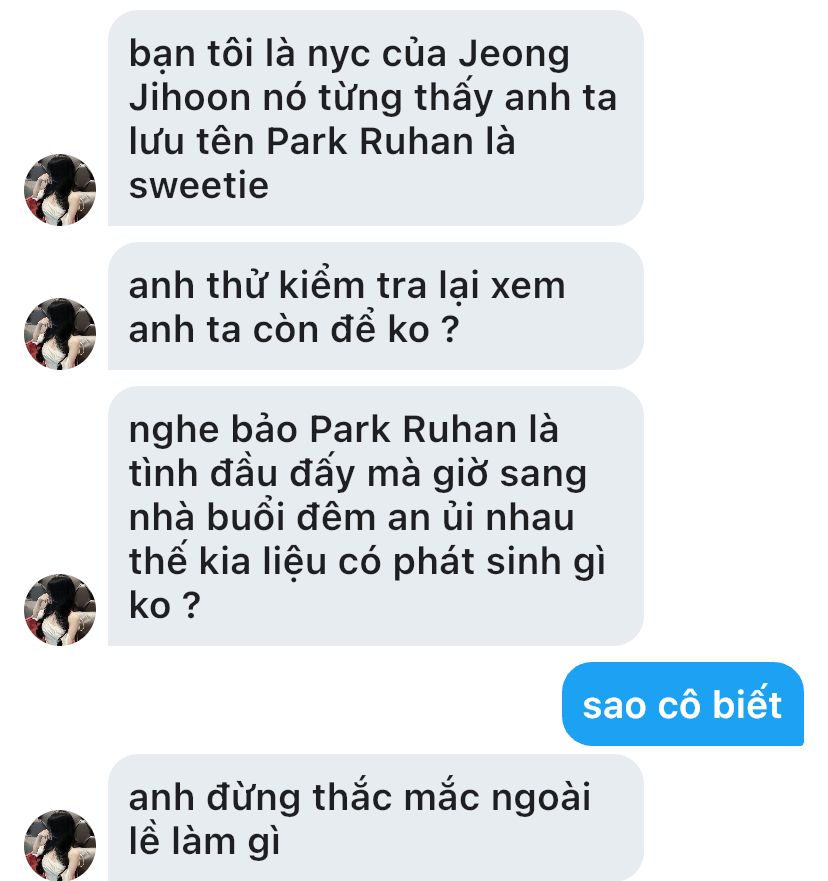The image size is (828, 881).
Task: Open sender avatar beside the sweetie message
Action: point(60,189)
